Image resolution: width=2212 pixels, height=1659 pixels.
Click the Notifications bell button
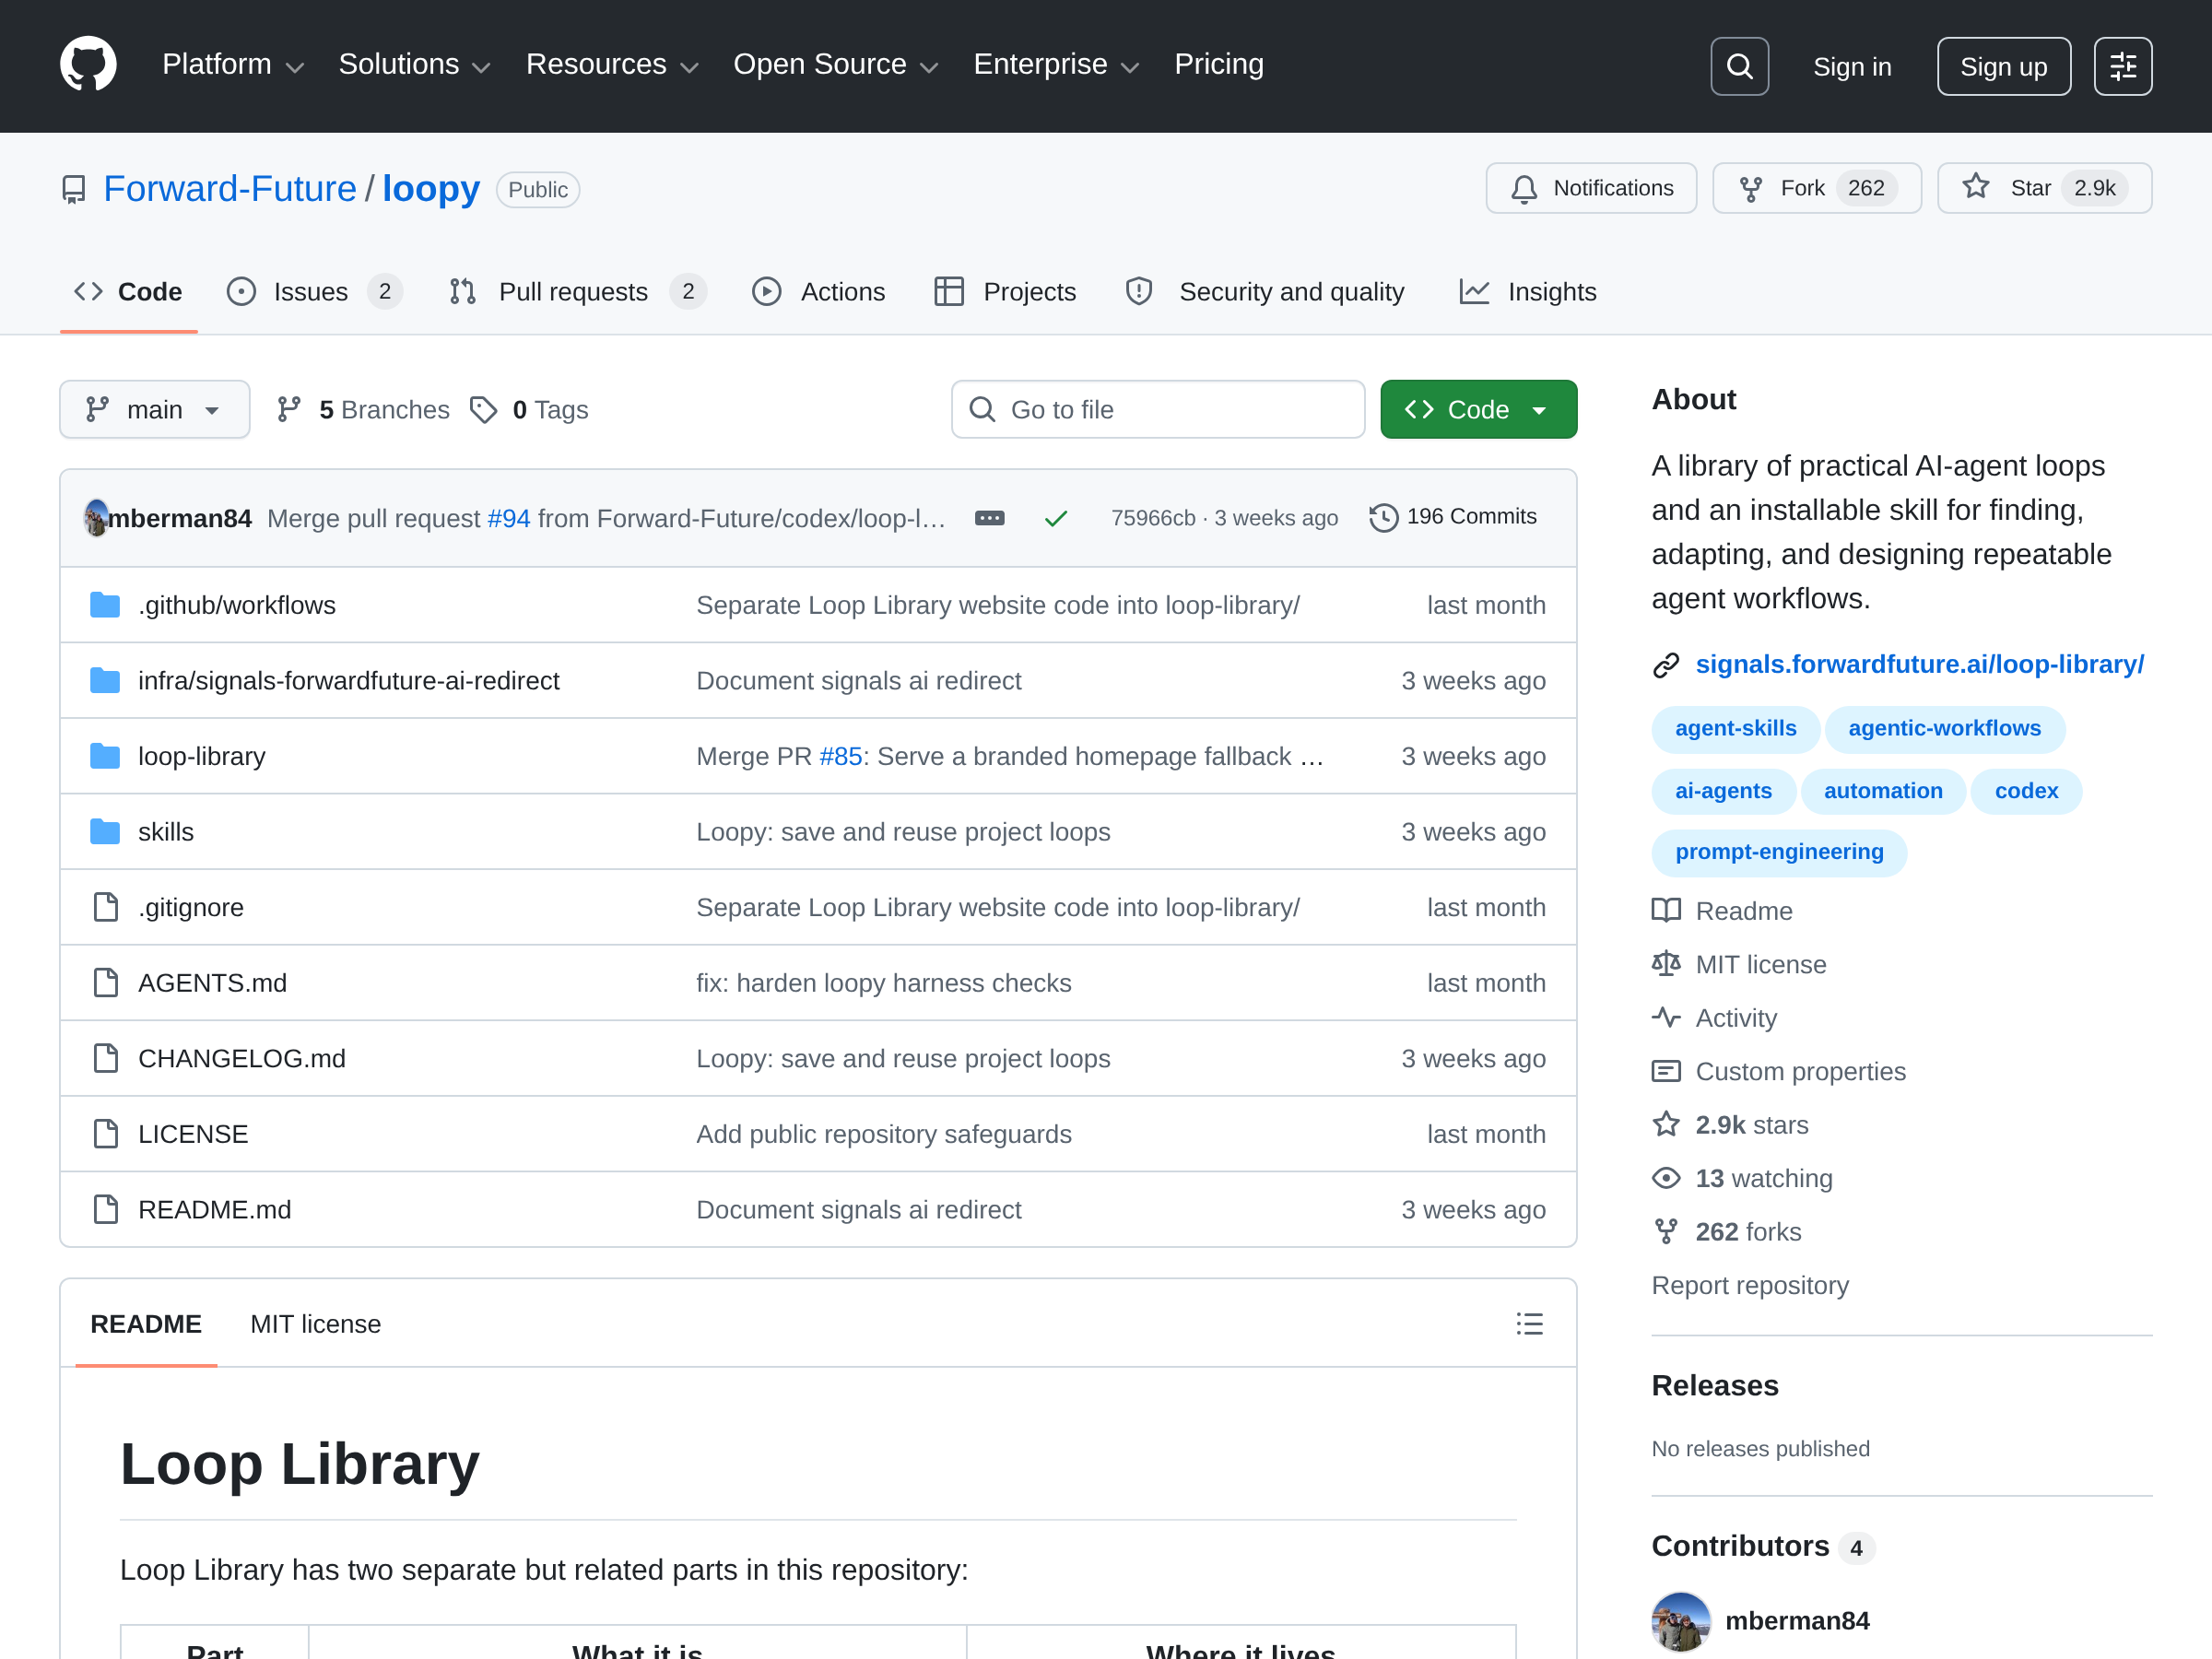tap(1591, 188)
